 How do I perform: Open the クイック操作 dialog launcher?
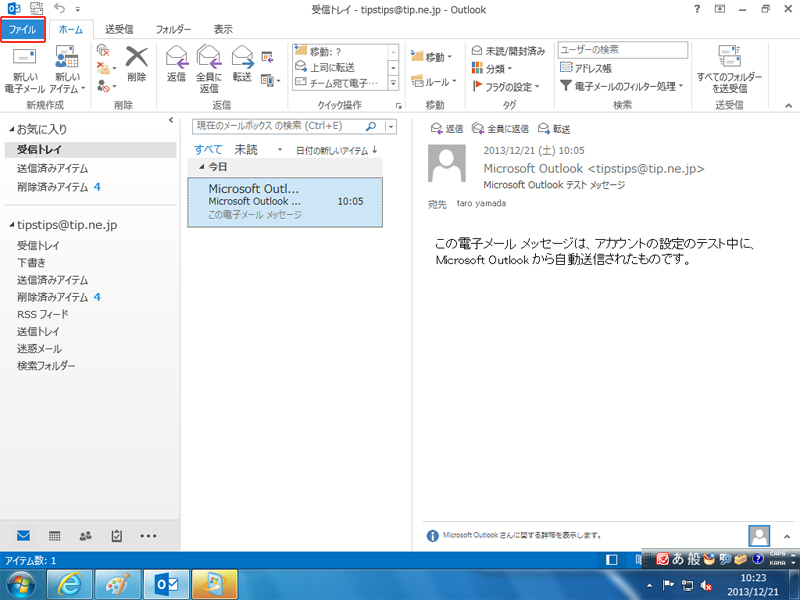coord(398,106)
